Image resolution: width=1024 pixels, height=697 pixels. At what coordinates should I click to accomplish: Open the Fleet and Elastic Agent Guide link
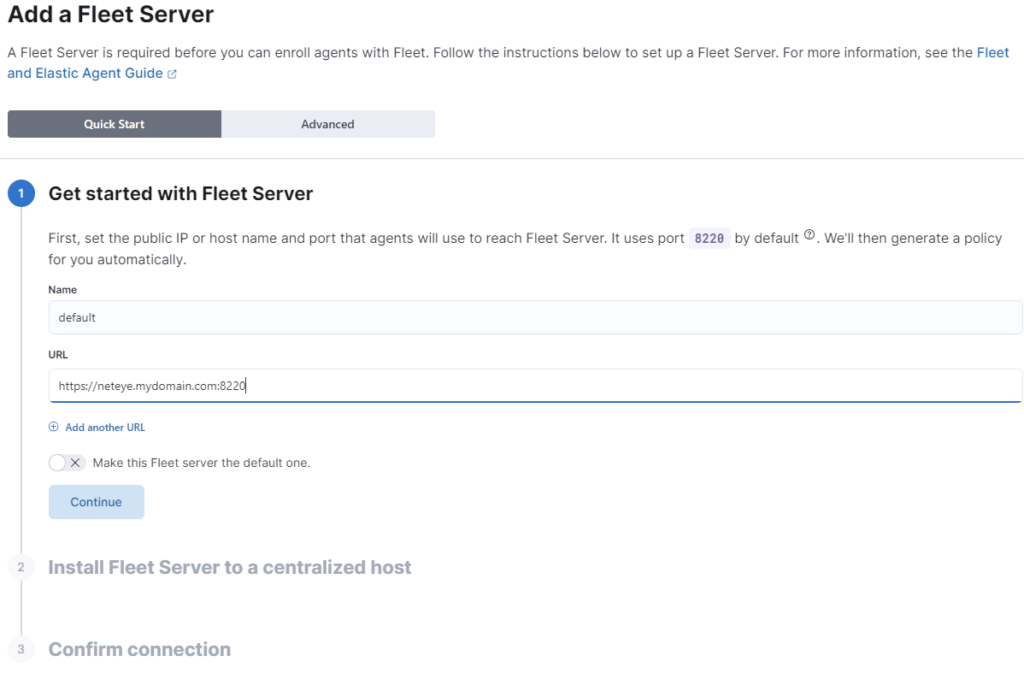pos(85,73)
